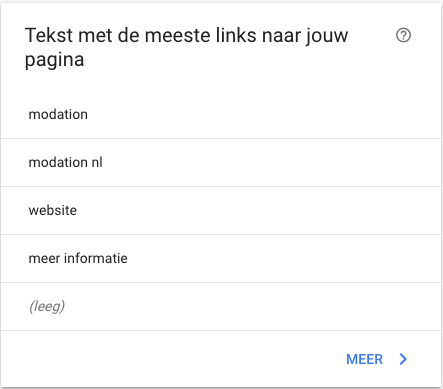The width and height of the screenshot is (443, 389).
Task: Click the 'website' label text
Action: (x=53, y=210)
